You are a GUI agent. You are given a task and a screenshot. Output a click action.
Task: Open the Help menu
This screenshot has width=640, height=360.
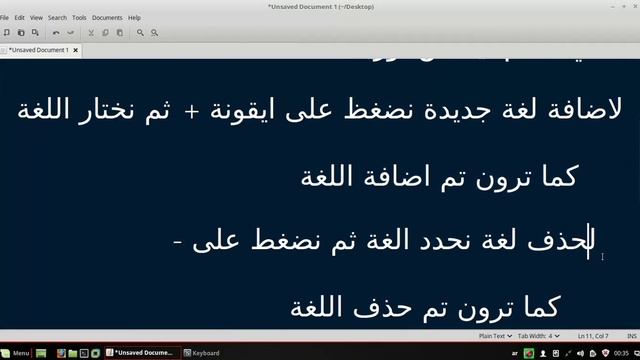134,18
